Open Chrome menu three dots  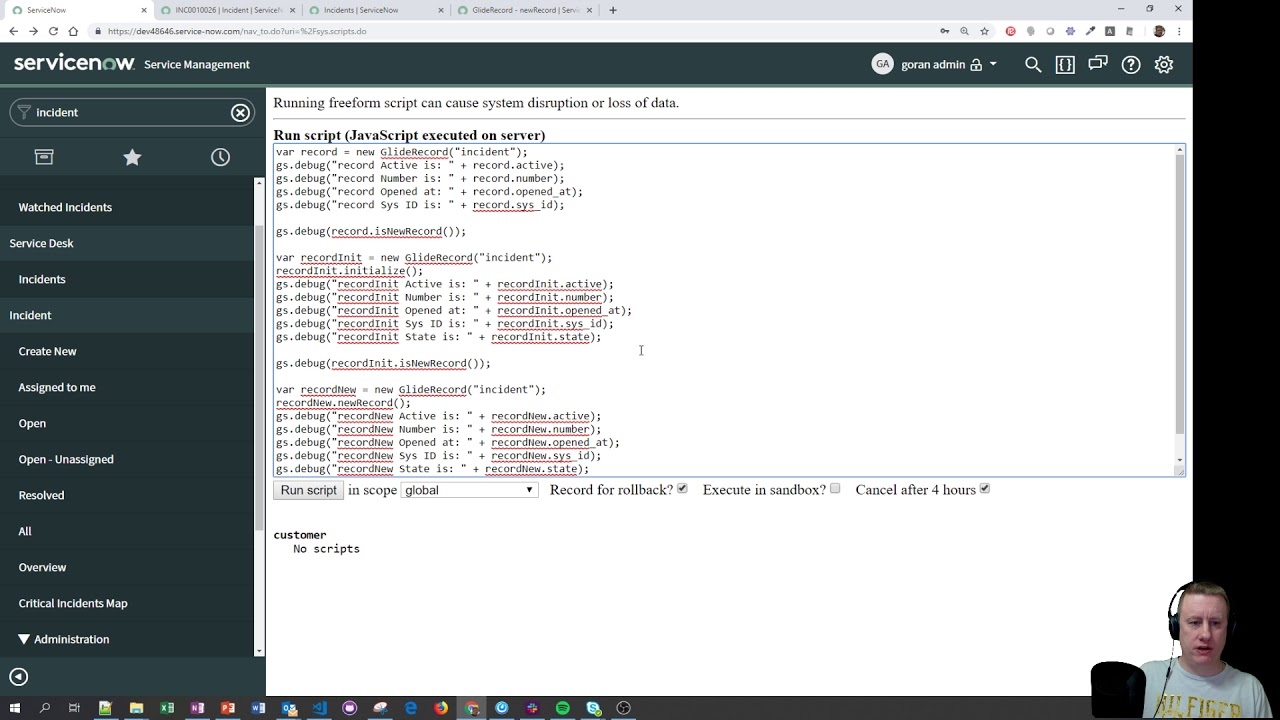1180,31
